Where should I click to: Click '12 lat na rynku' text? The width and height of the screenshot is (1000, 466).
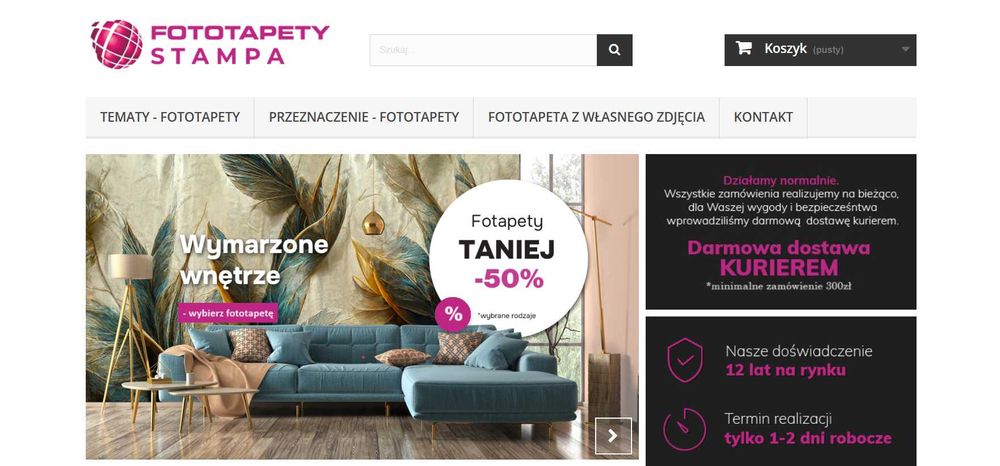click(x=786, y=370)
